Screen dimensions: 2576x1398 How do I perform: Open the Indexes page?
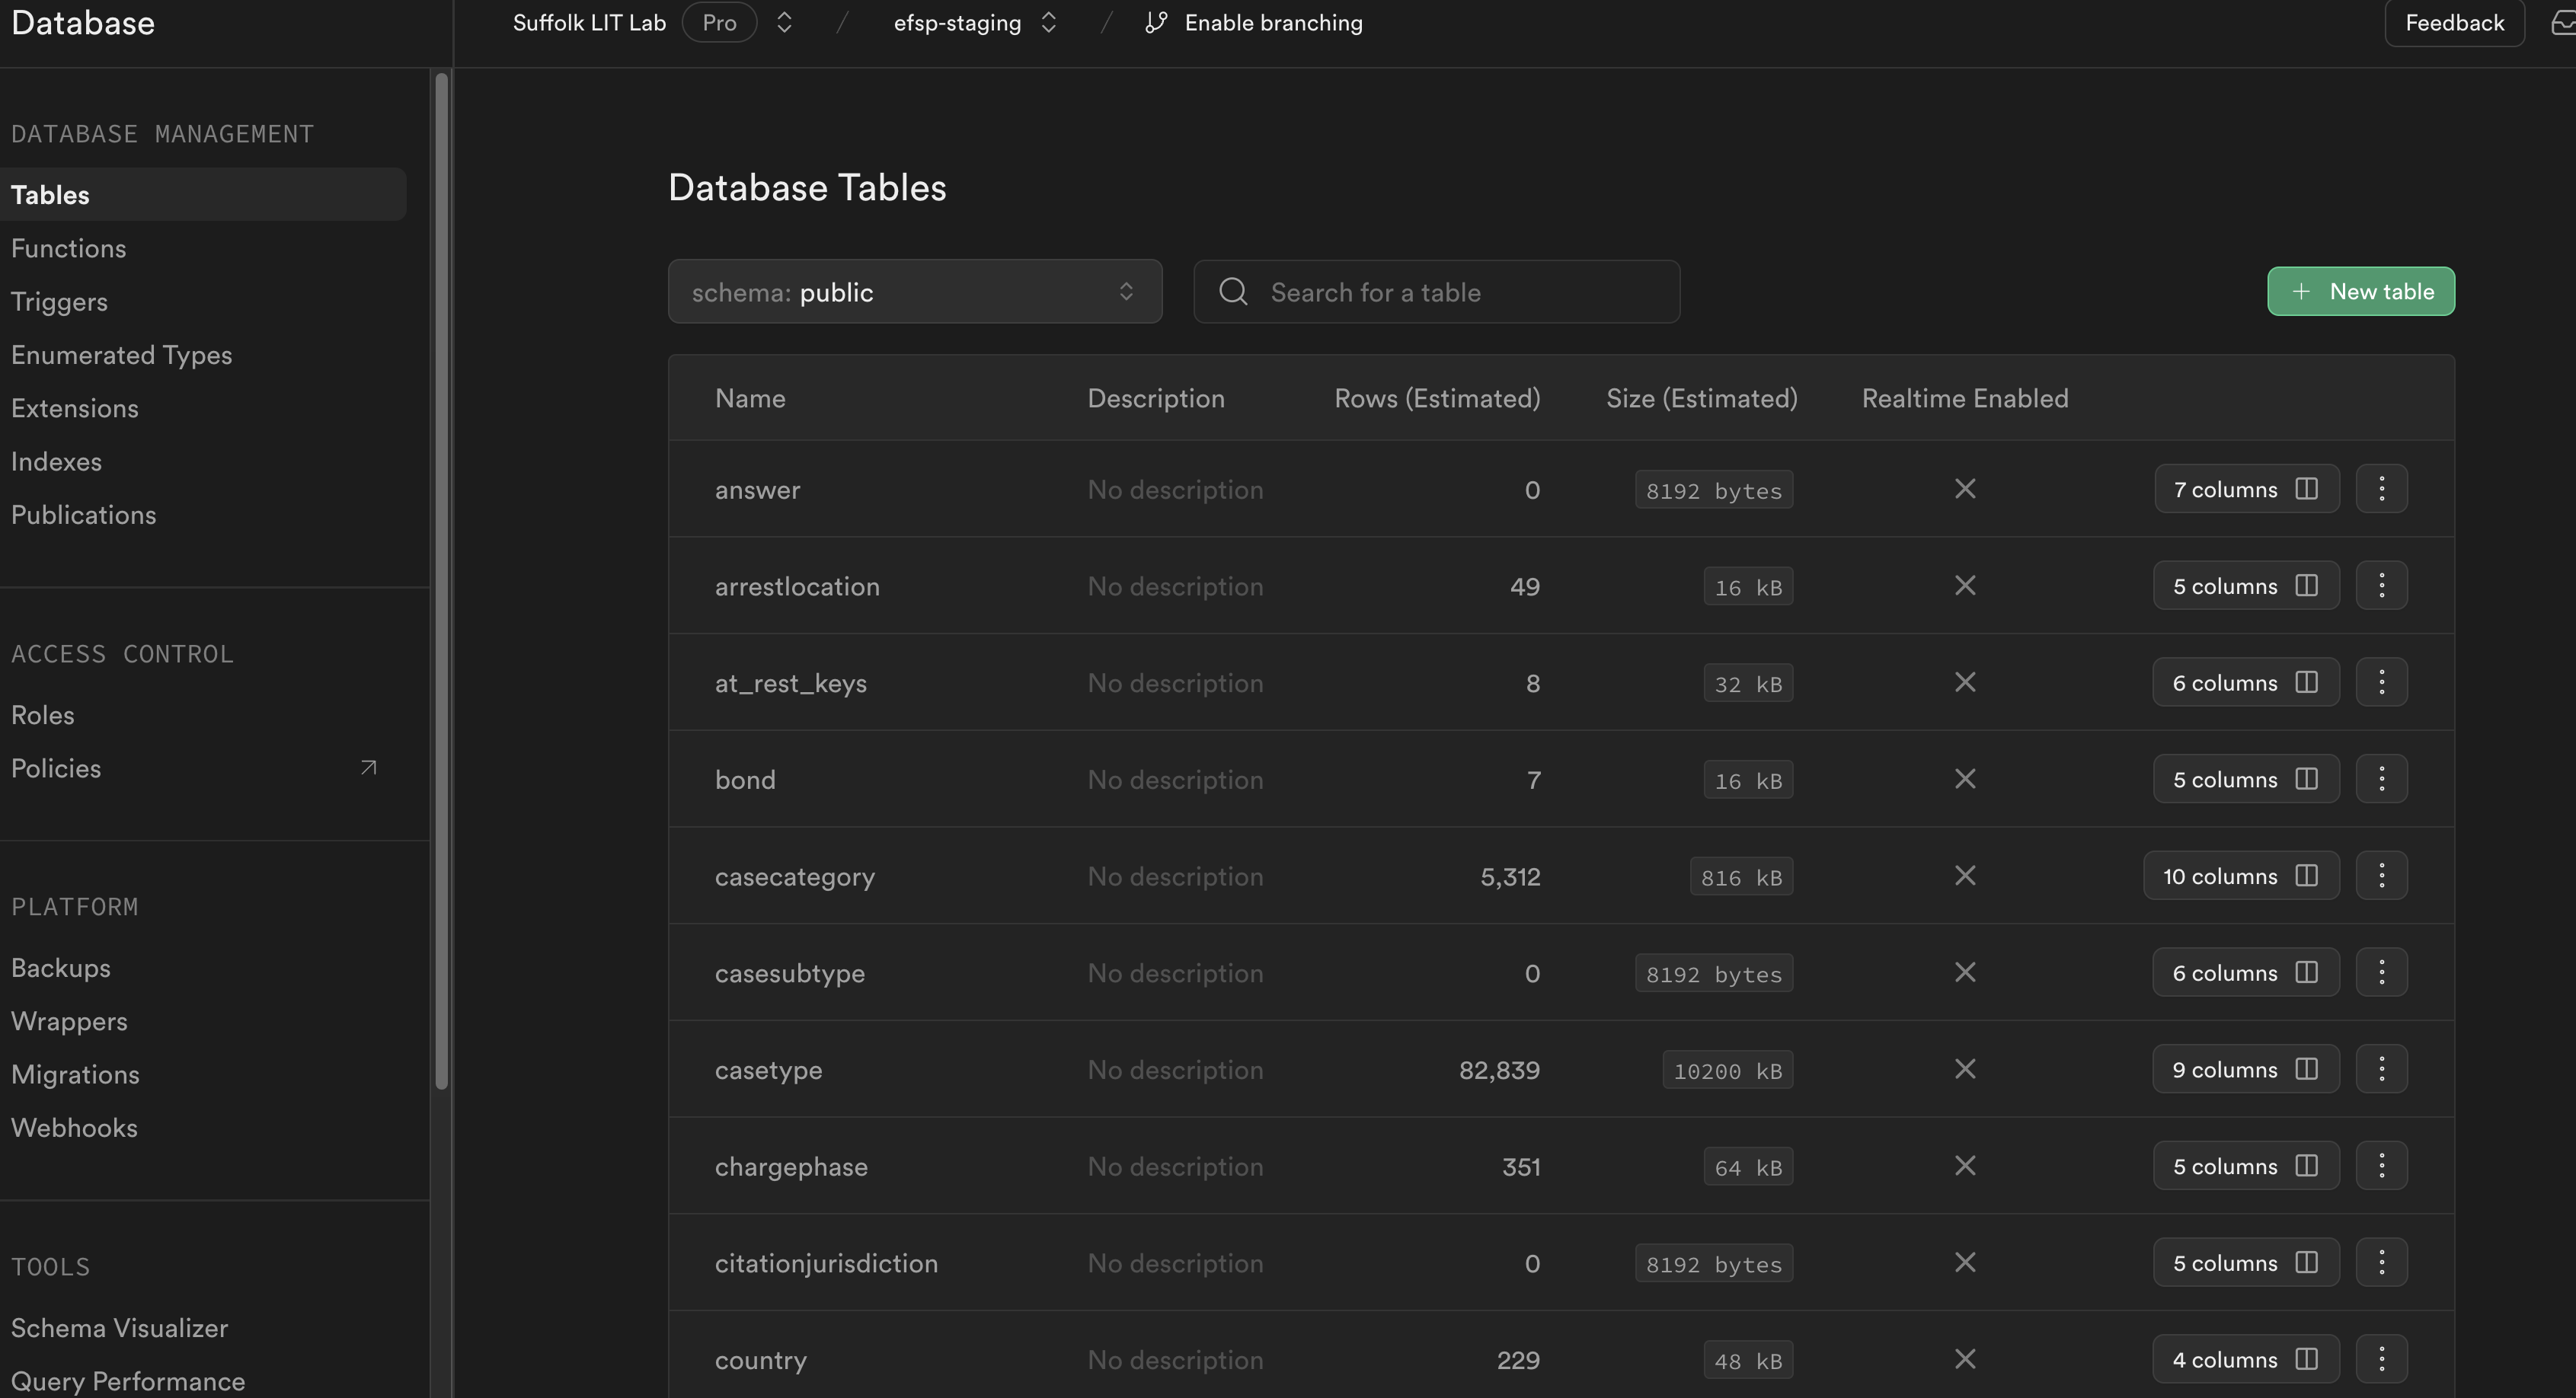coord(56,461)
